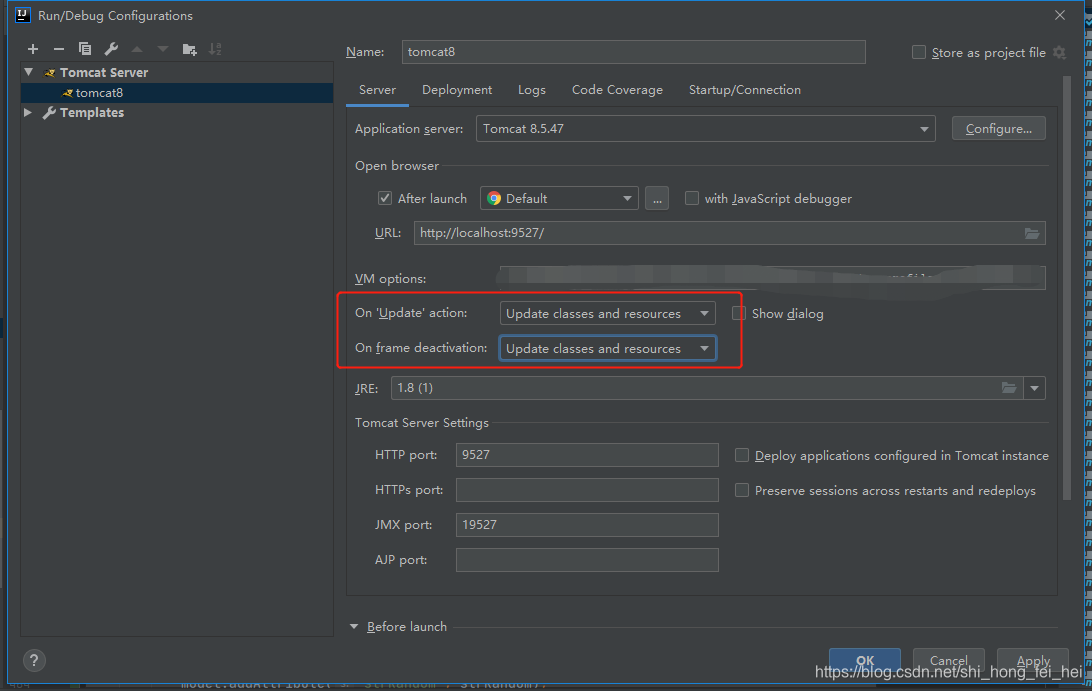Image resolution: width=1092 pixels, height=691 pixels.
Task: Open the help question mark icon
Action: [x=33, y=660]
